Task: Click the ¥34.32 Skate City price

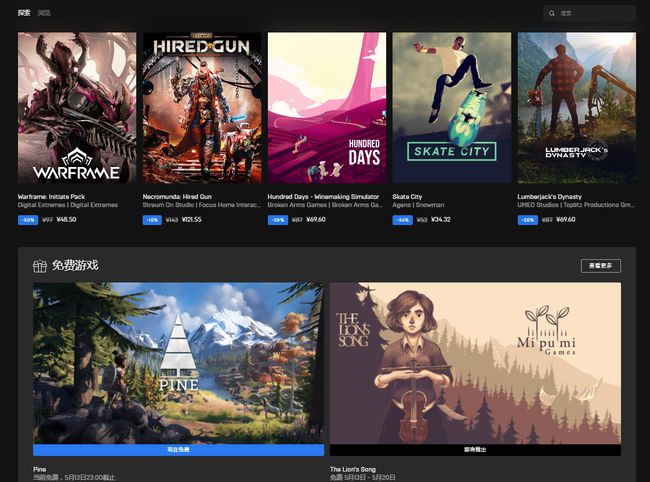Action: click(441, 219)
